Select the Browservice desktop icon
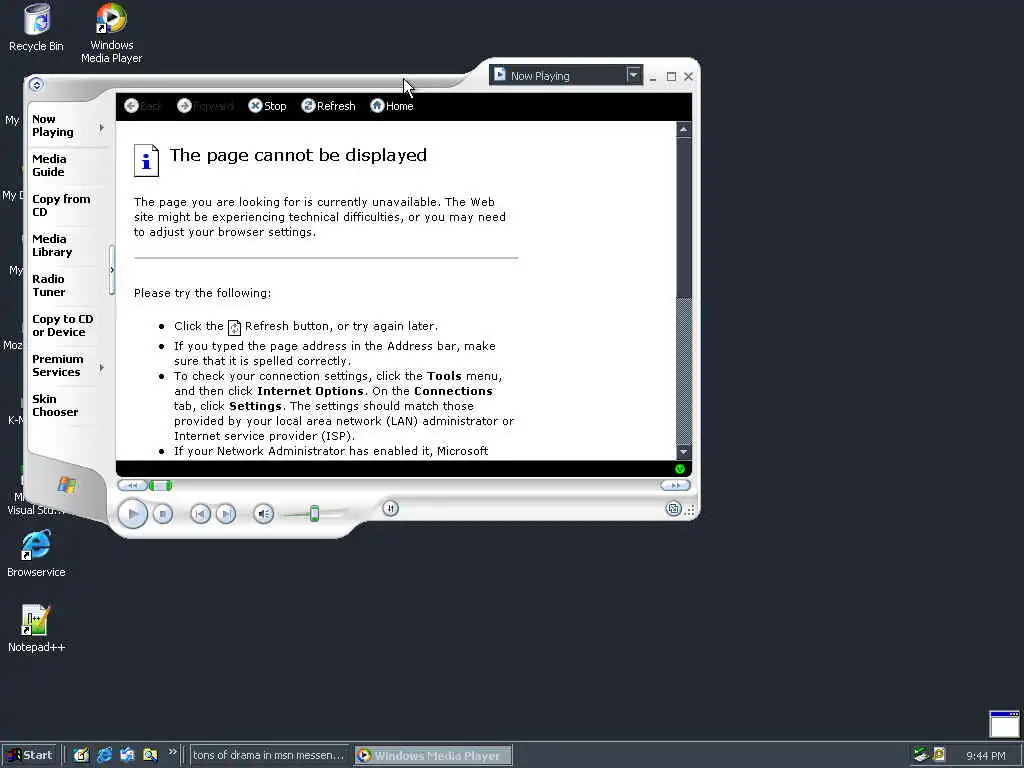This screenshot has width=1024, height=768. point(36,554)
